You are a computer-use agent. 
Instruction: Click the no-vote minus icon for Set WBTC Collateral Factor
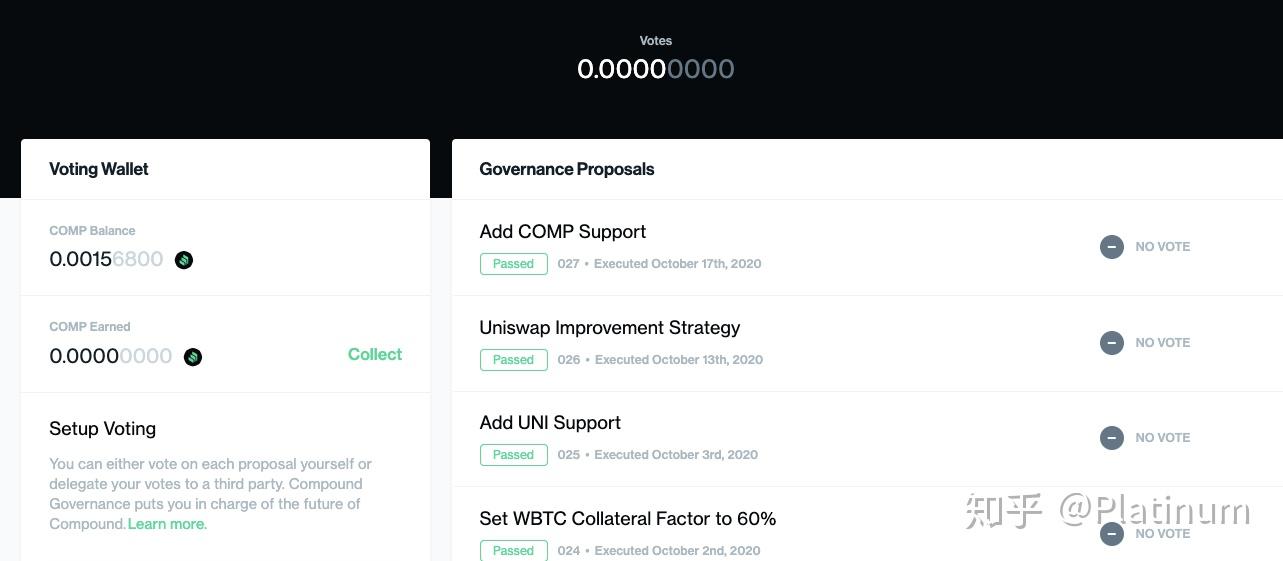click(x=1112, y=534)
